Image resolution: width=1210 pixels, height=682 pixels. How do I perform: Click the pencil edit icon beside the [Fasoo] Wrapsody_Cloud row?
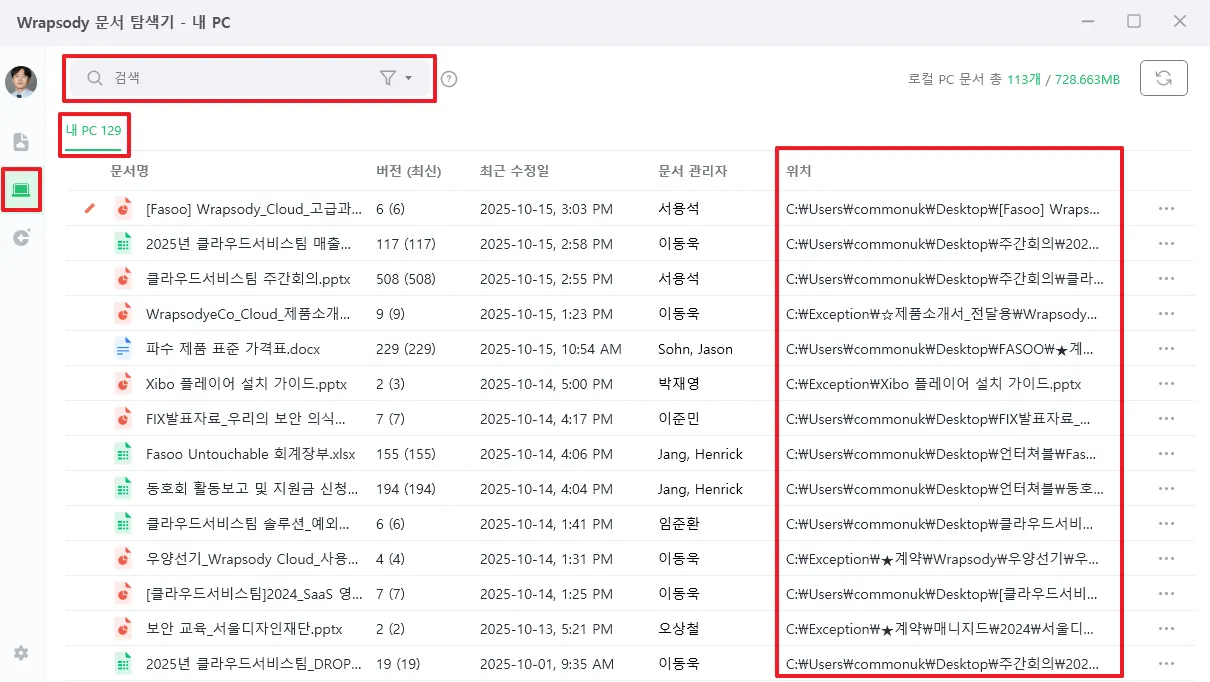(x=90, y=208)
